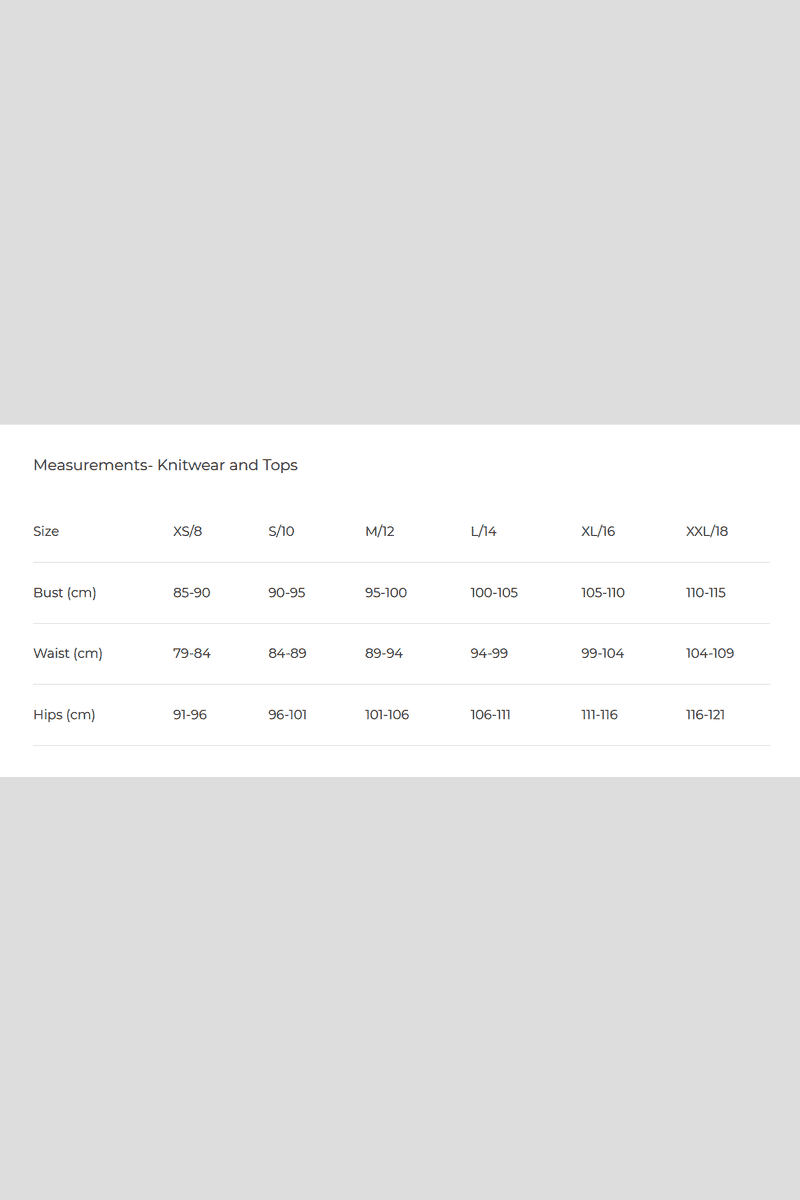Image resolution: width=800 pixels, height=1200 pixels.
Task: Click the Measurements- Knitwear and Tops heading
Action: point(165,465)
